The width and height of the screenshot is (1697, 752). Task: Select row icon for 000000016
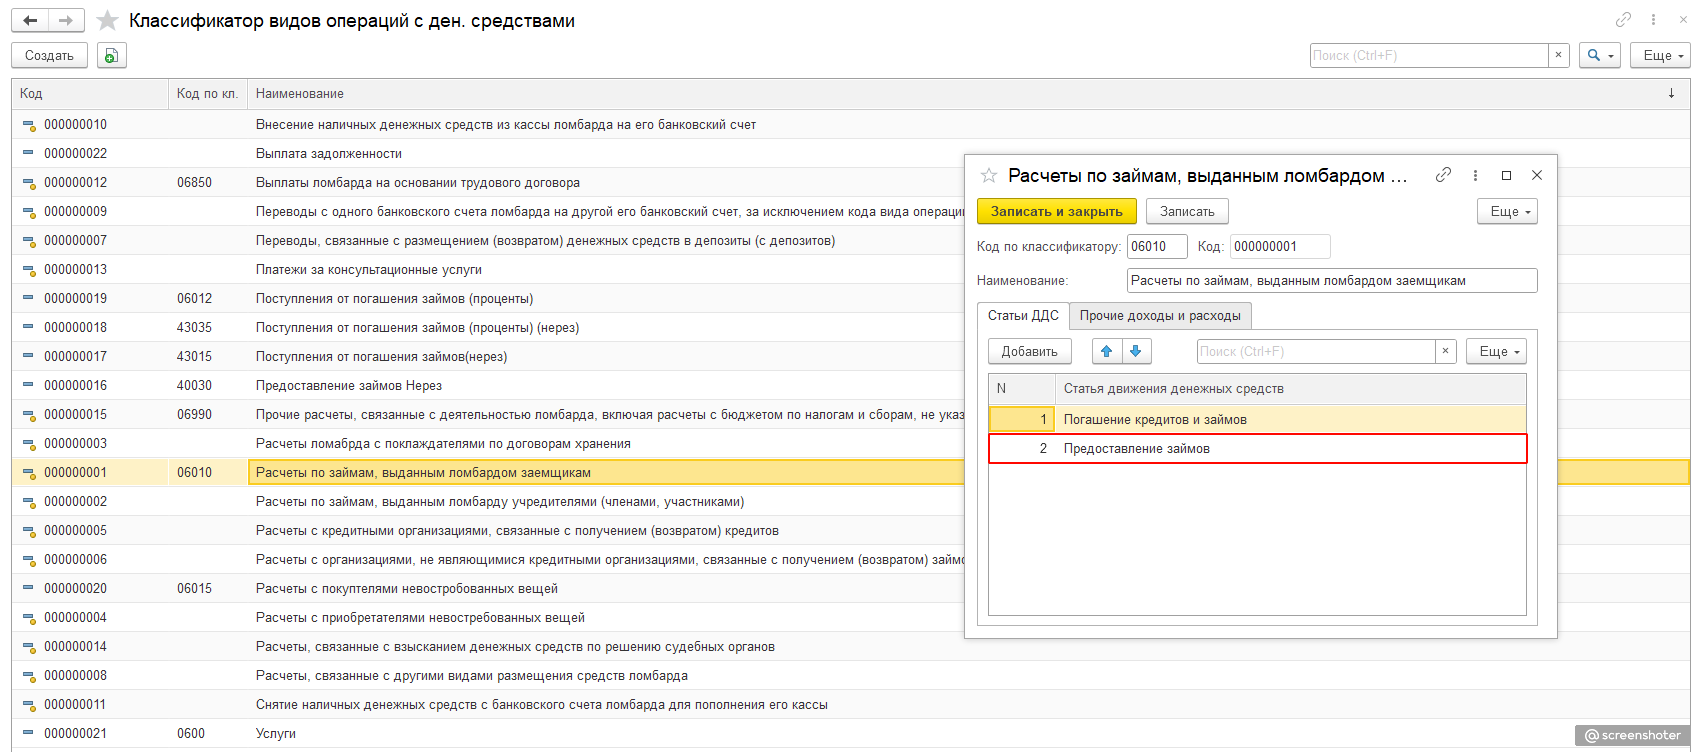[x=29, y=386]
